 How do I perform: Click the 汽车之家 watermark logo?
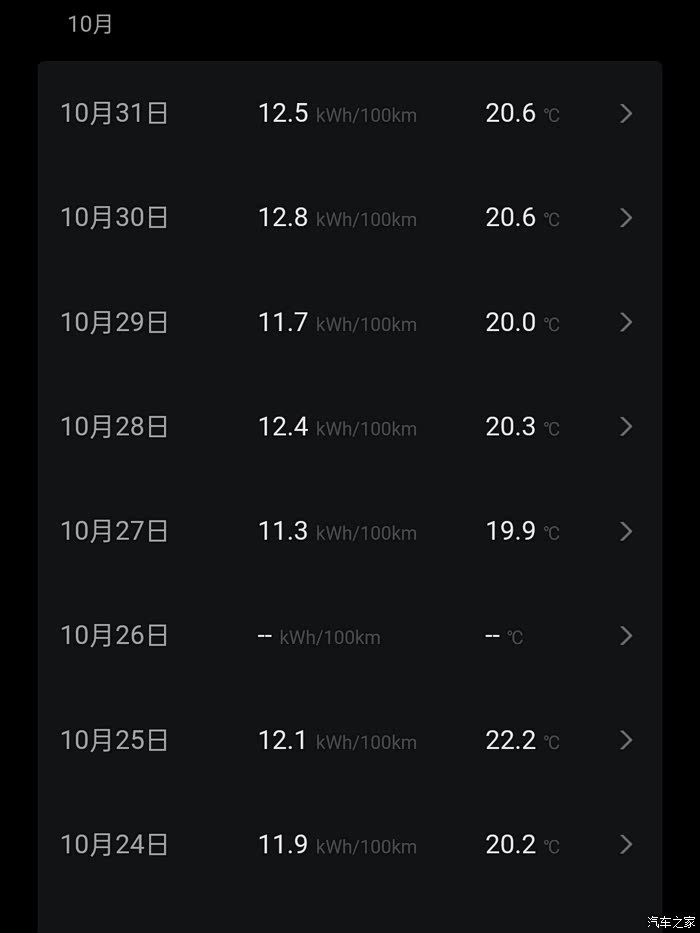[671, 921]
